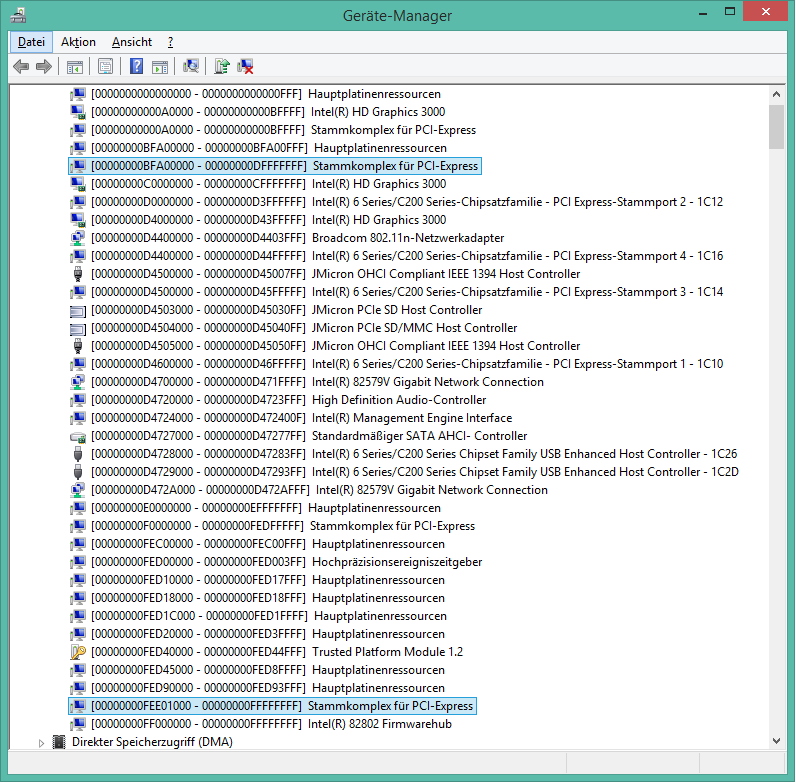Viewport: 796px width, 783px height.
Task: Select Hauptplatinenressourcen at BFA00000 - BFA00FFF
Action: pyautogui.click(x=269, y=148)
